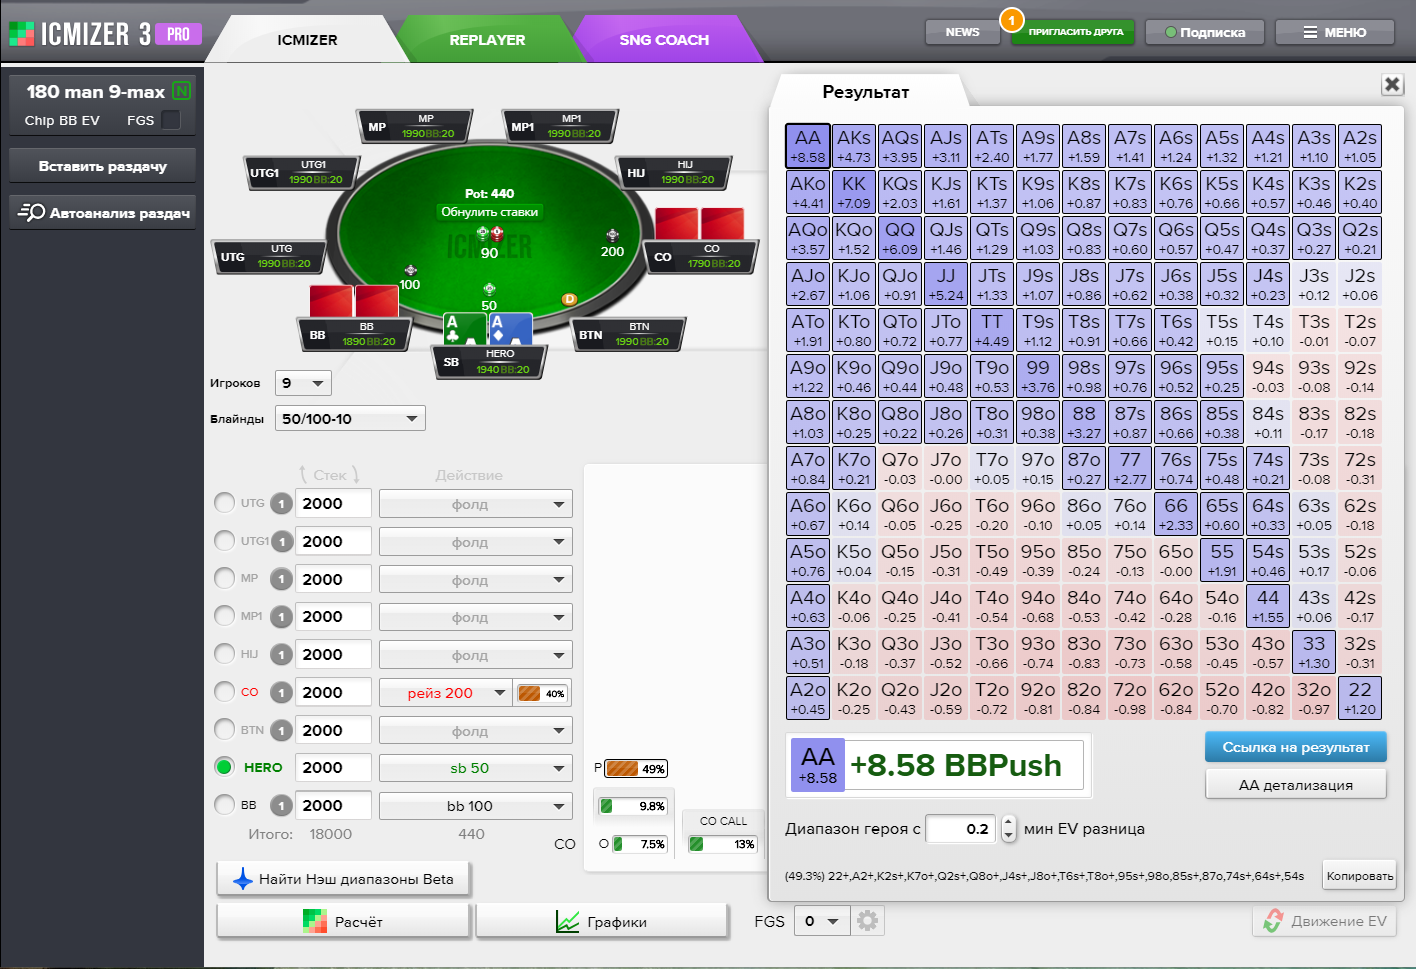The image size is (1416, 969).
Task: Select the KK hand cell in the result grid
Action: [x=854, y=193]
